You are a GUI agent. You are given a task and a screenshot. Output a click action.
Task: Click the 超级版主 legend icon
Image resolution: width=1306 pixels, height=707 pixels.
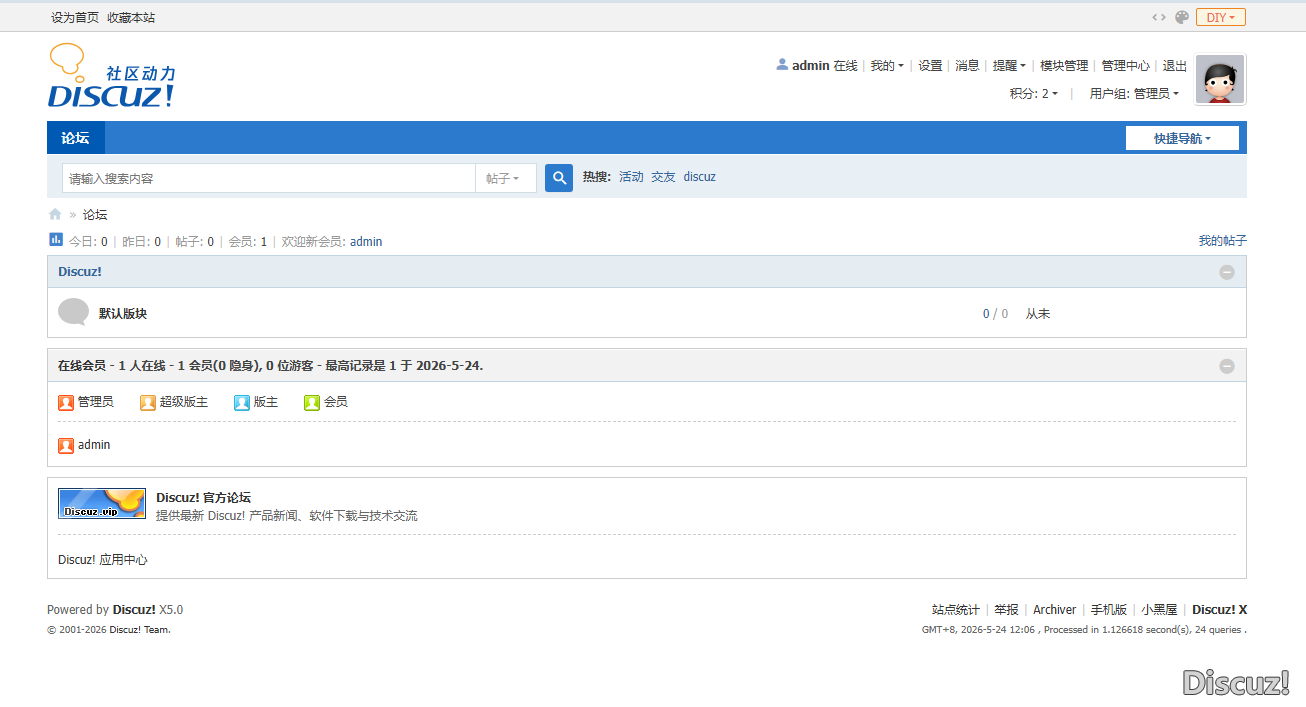[x=148, y=403]
